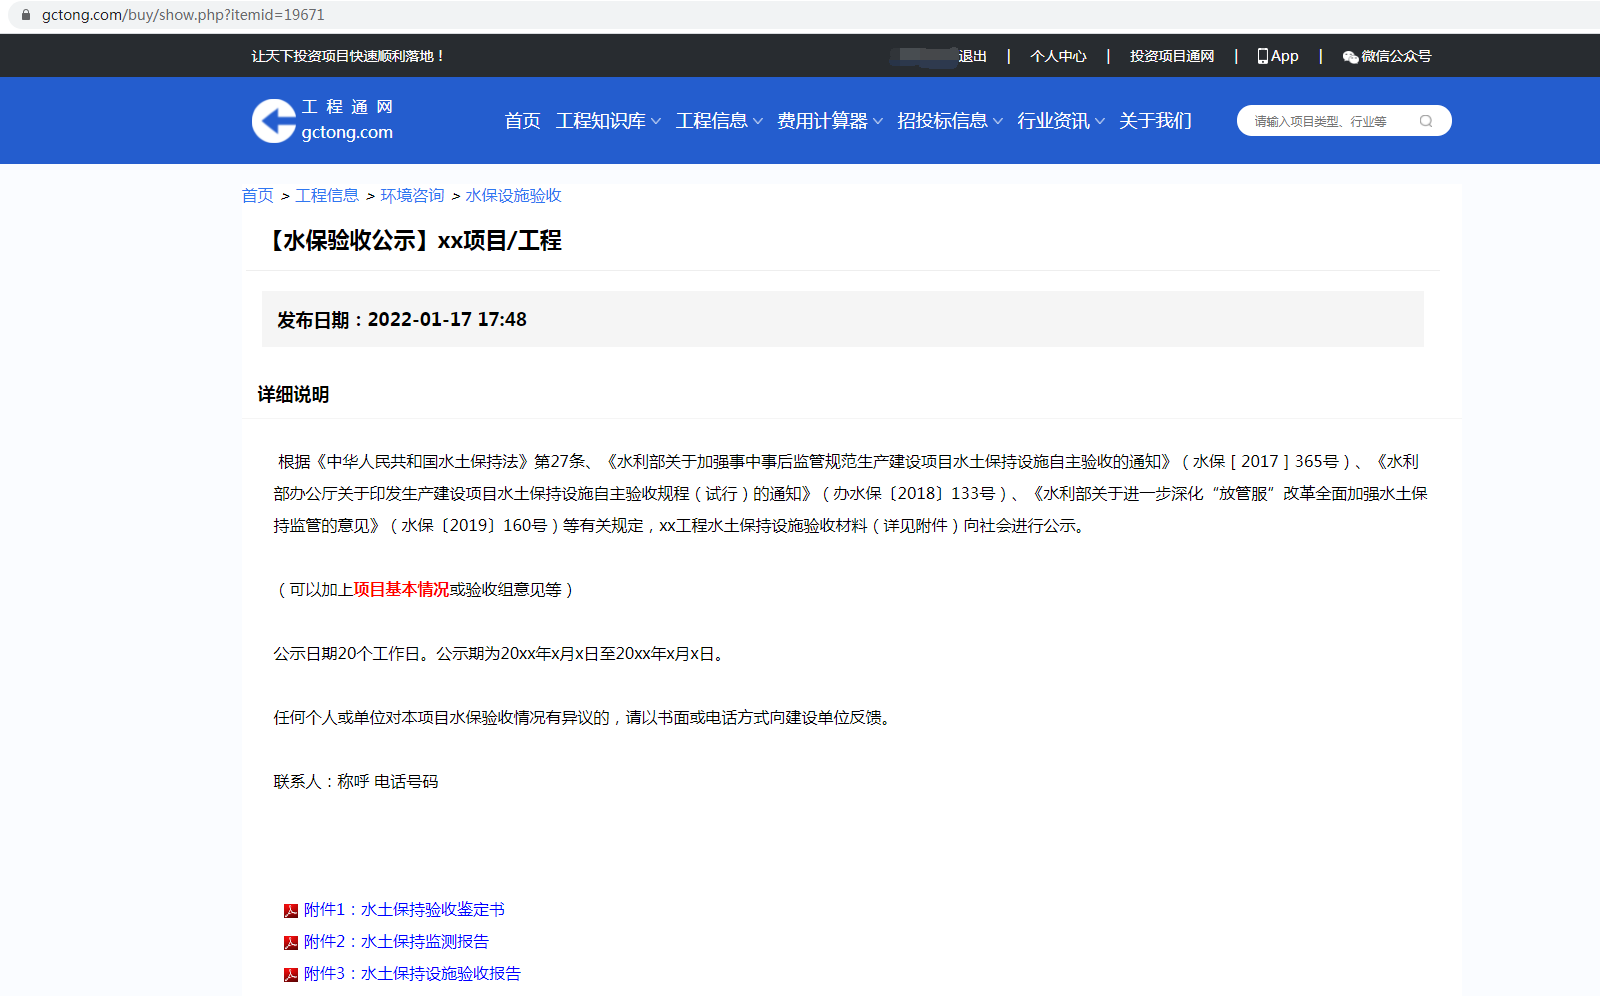1600x996 pixels.
Task: Expand the 工程信息 navigation dropdown
Action: tap(718, 121)
